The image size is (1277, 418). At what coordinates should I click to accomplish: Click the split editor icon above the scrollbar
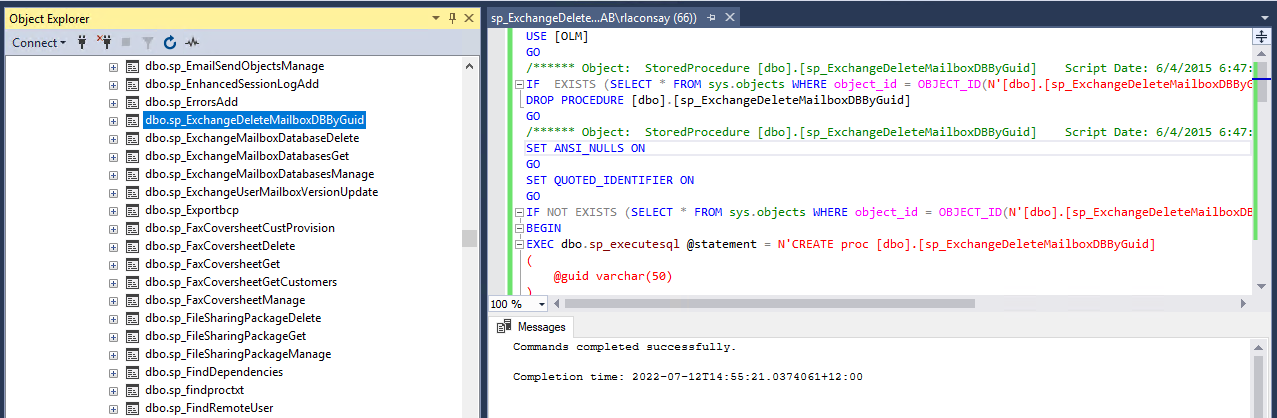(1261, 36)
